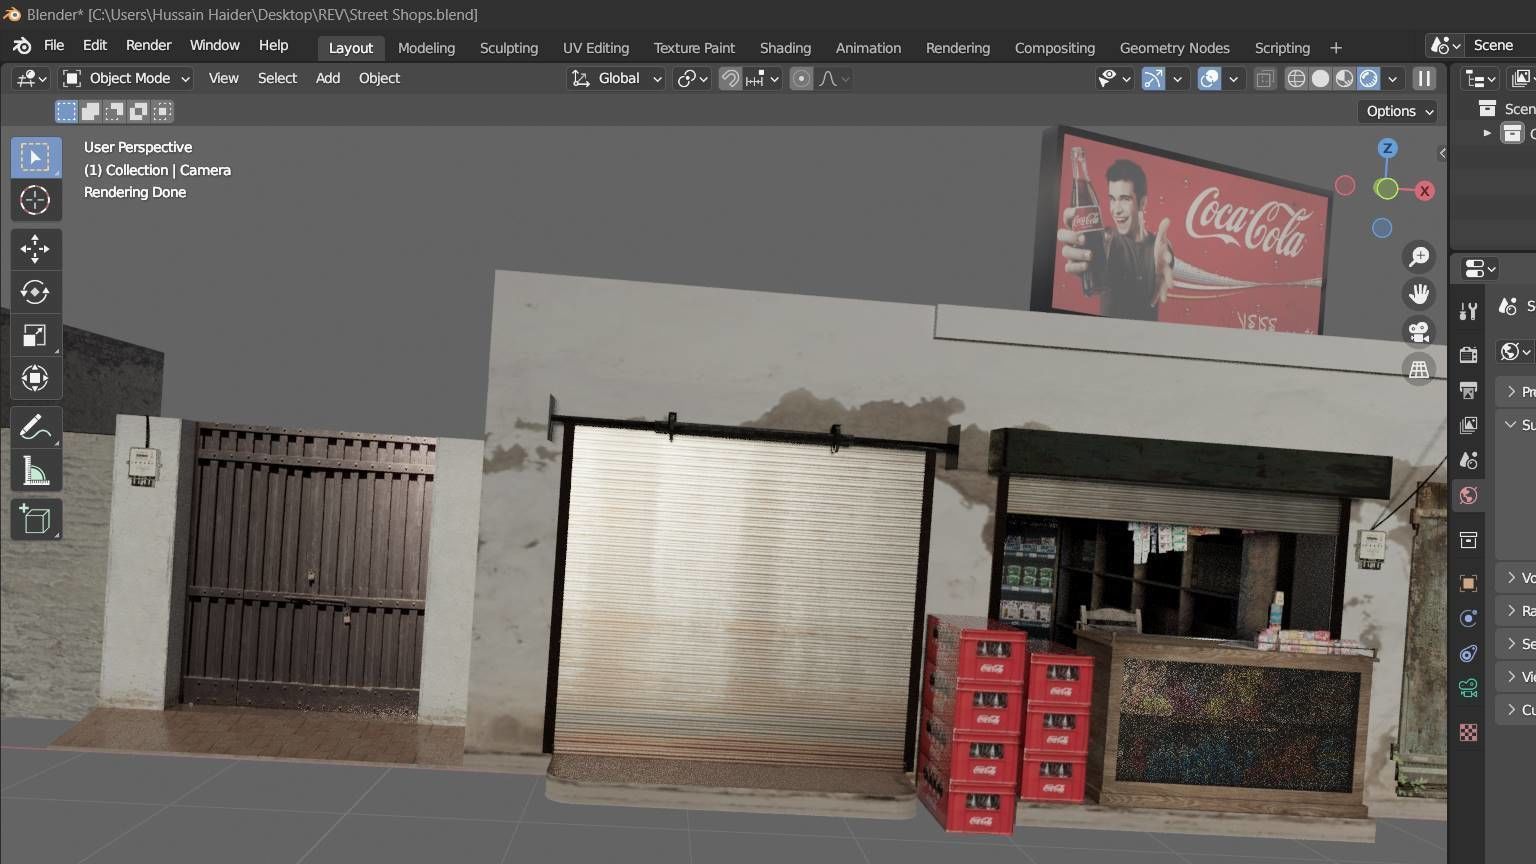
Task: Toggle show overlays button
Action: pos(1209,78)
